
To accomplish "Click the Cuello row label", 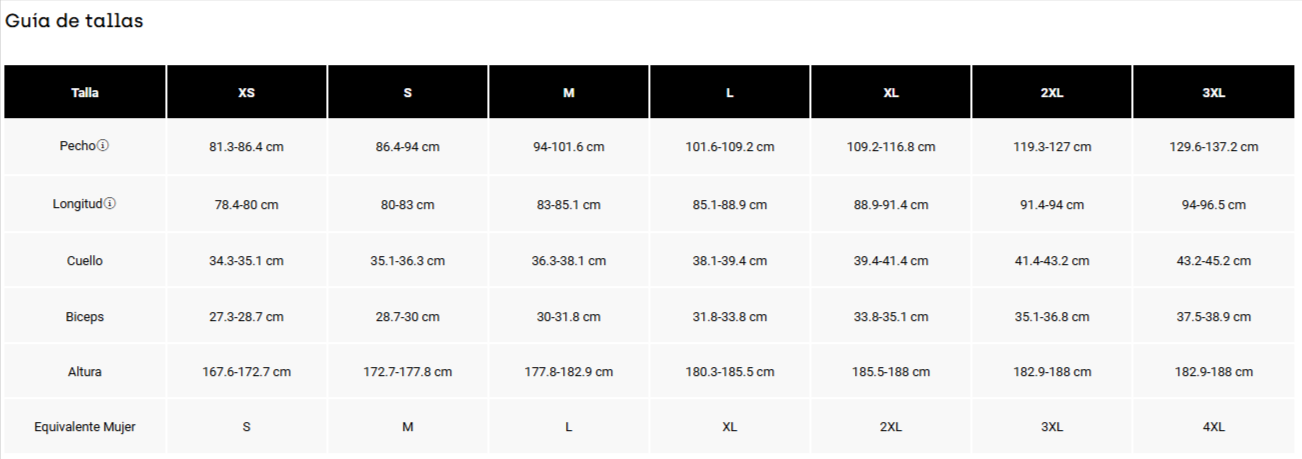I will coord(85,261).
